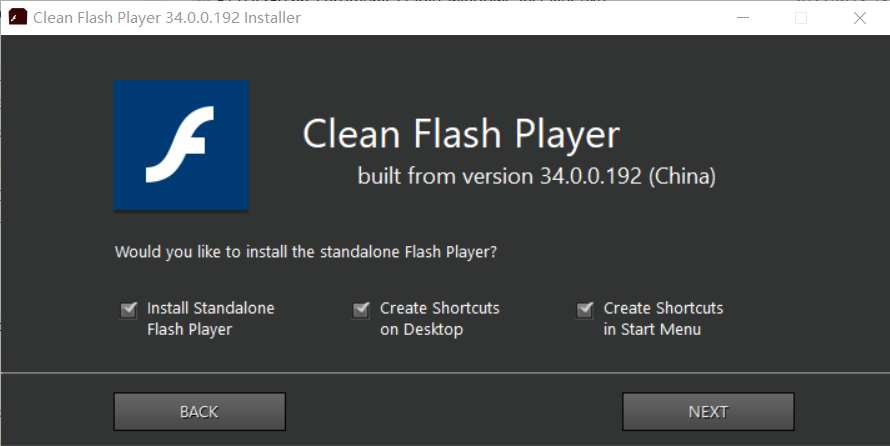Click the "Create Shortcuts in Start Menu" label text
This screenshot has width=890, height=446.
(x=663, y=318)
